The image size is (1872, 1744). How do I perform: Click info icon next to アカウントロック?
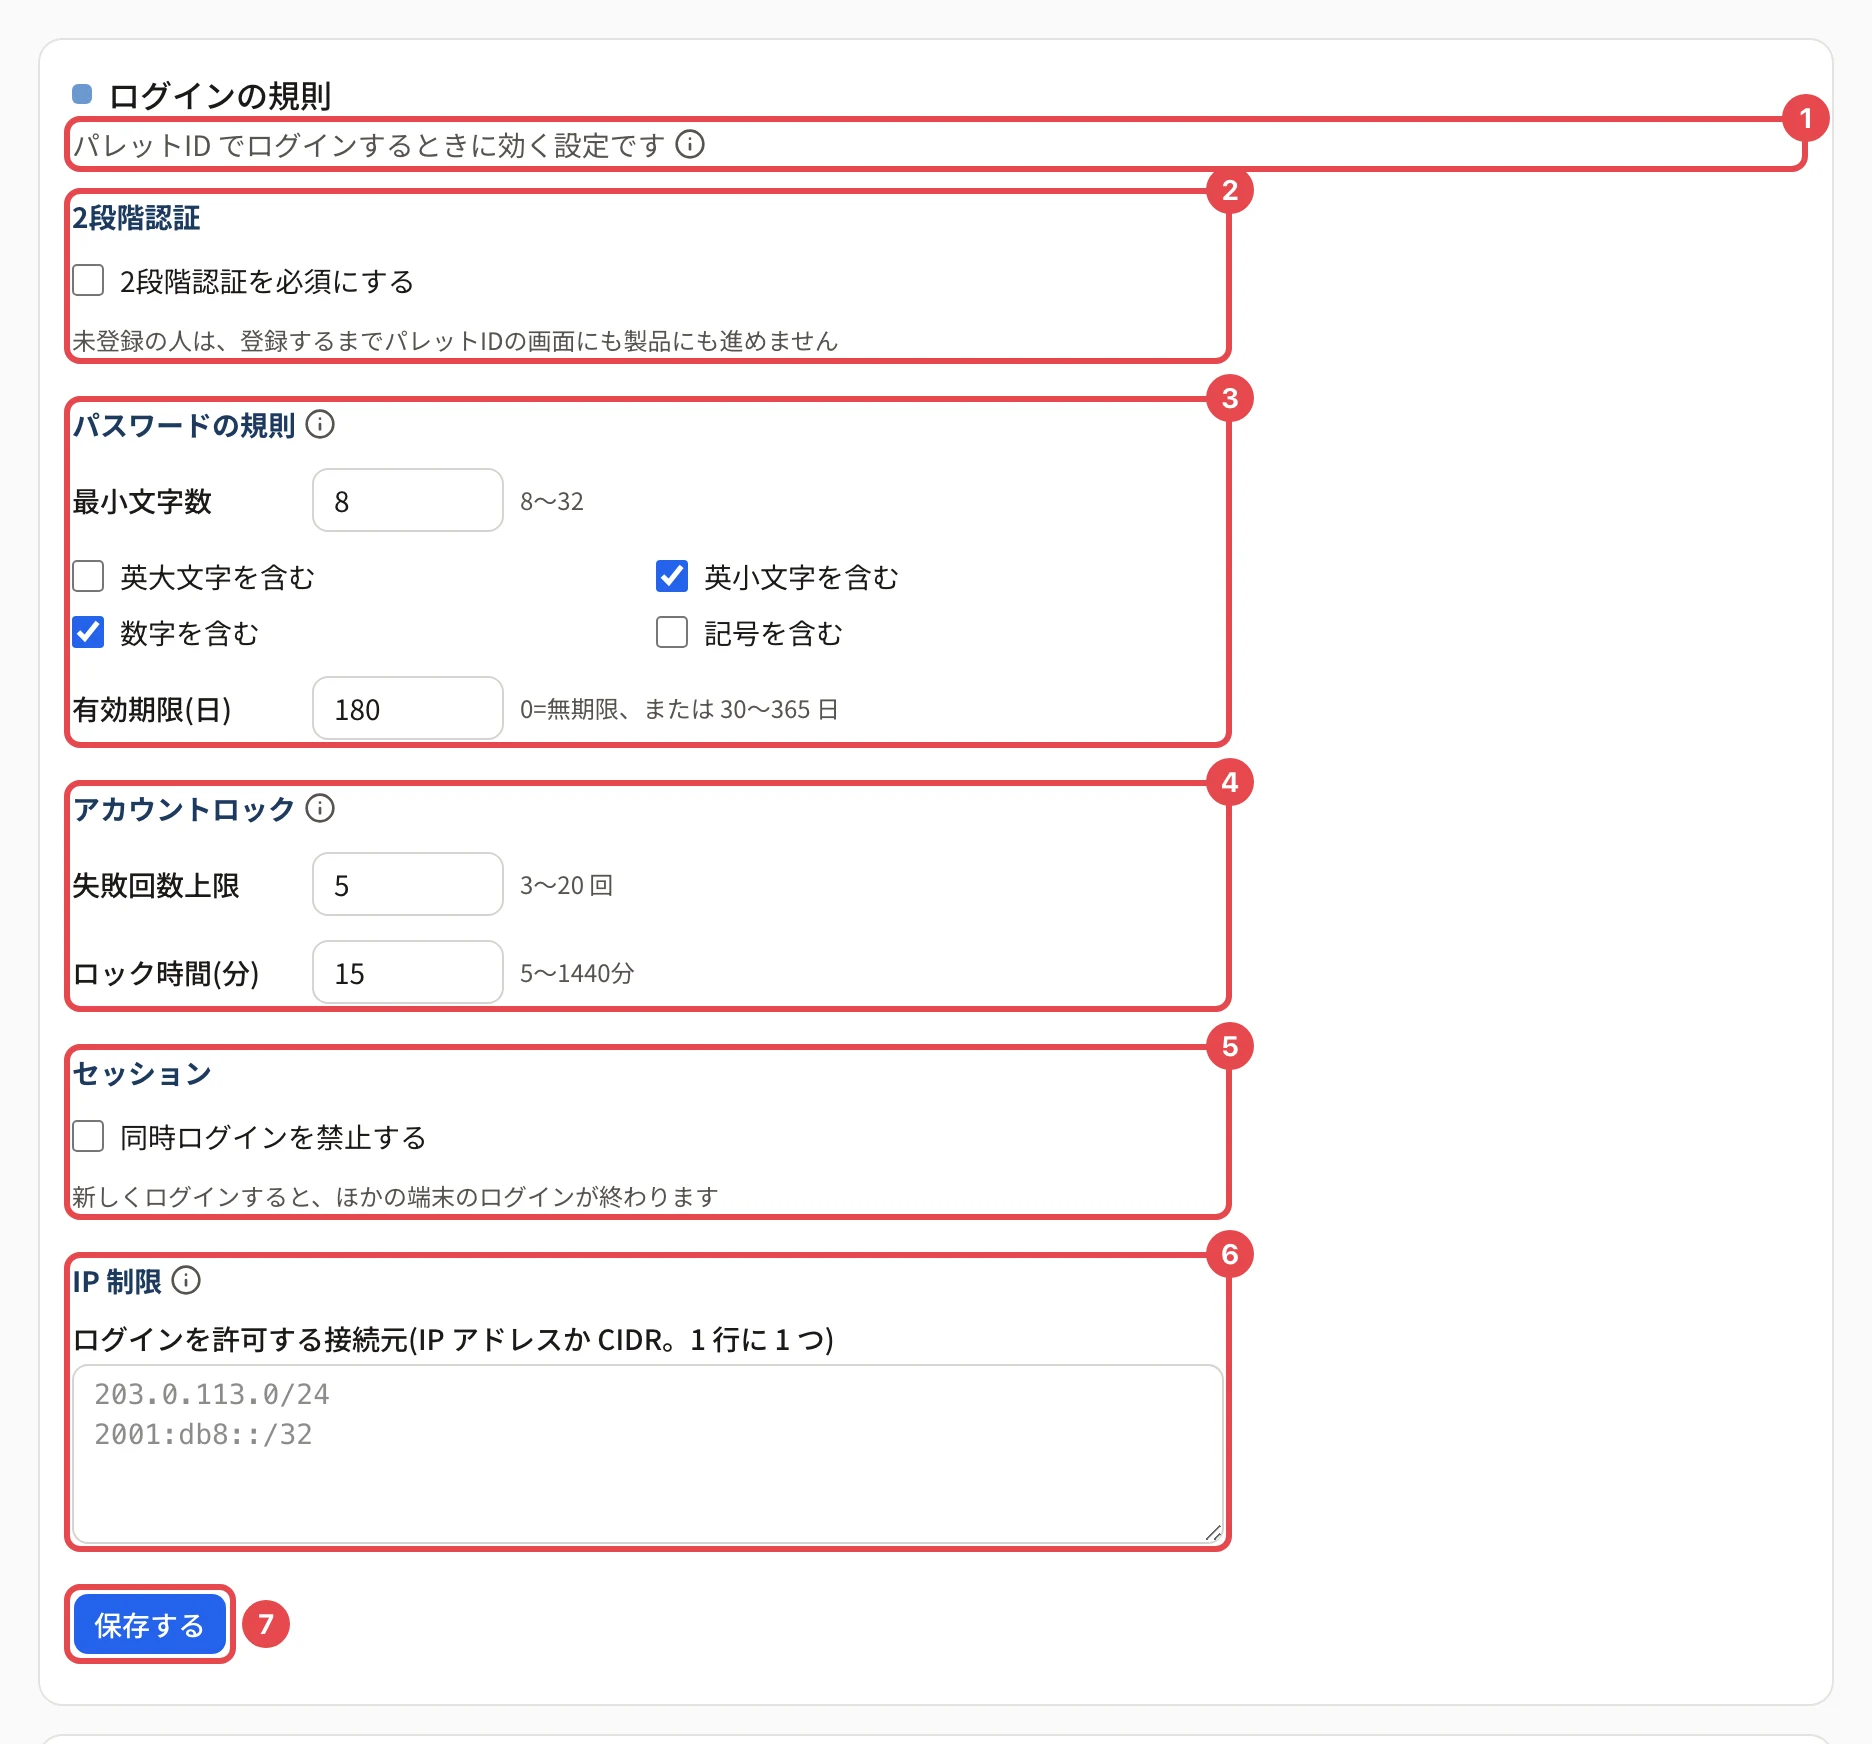pos(320,808)
